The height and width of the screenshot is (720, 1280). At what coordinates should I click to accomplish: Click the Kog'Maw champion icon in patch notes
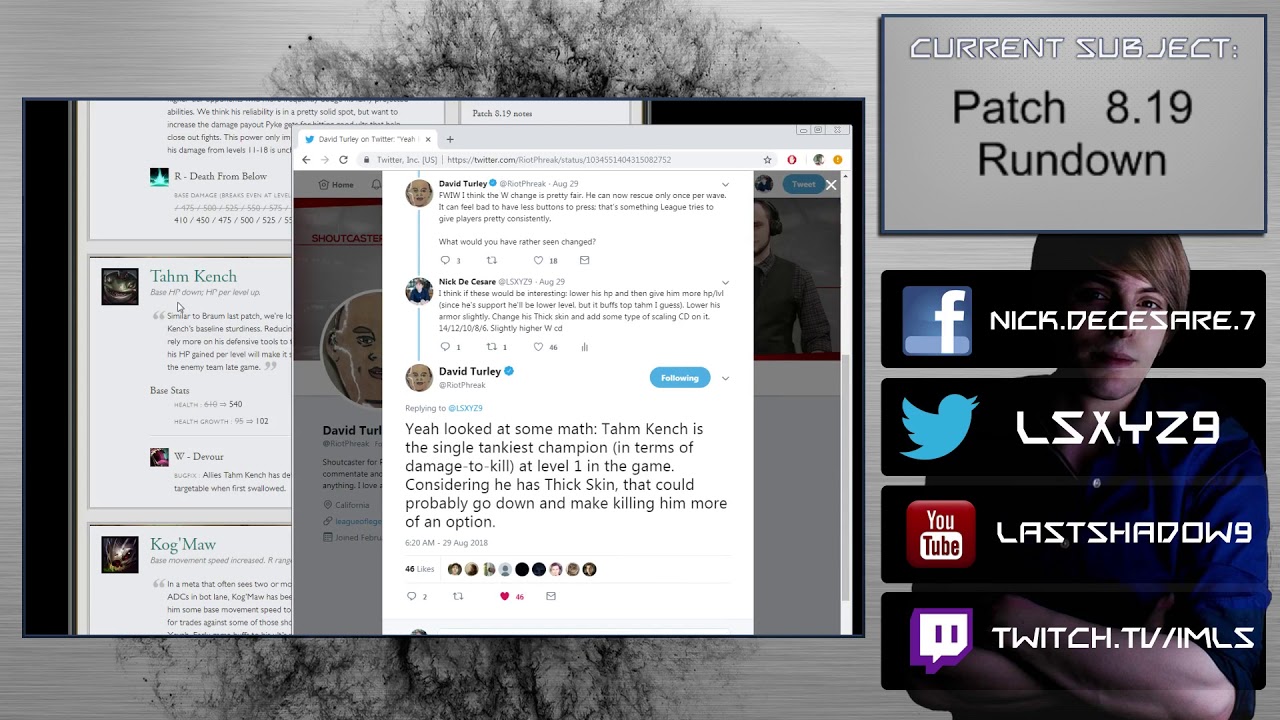tap(120, 554)
